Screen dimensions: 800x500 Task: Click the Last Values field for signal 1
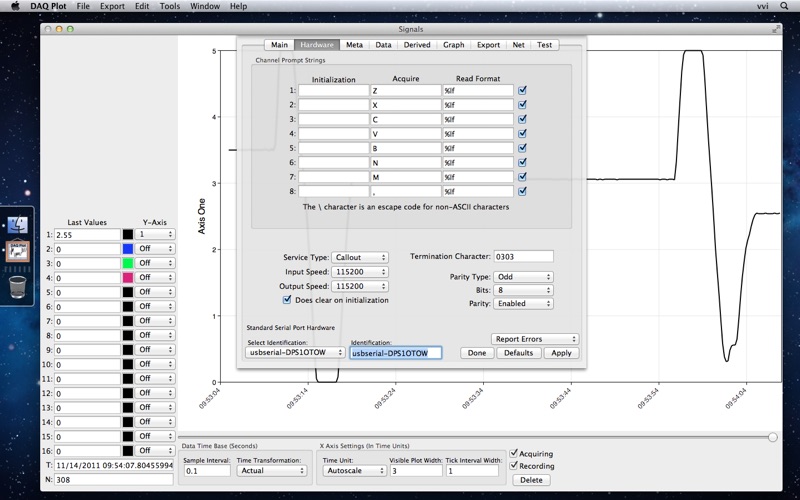87,235
